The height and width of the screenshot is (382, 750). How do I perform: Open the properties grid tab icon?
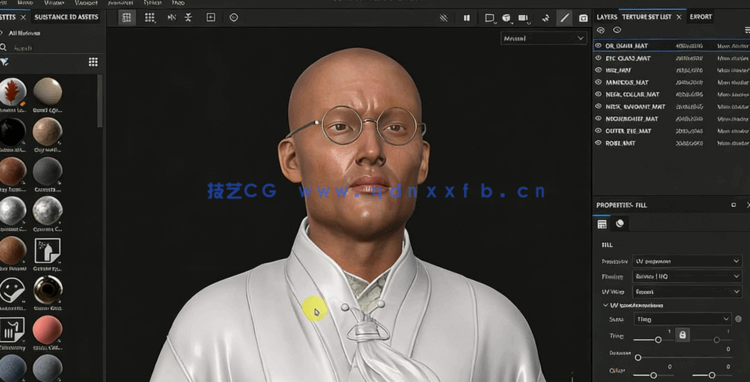tap(602, 224)
